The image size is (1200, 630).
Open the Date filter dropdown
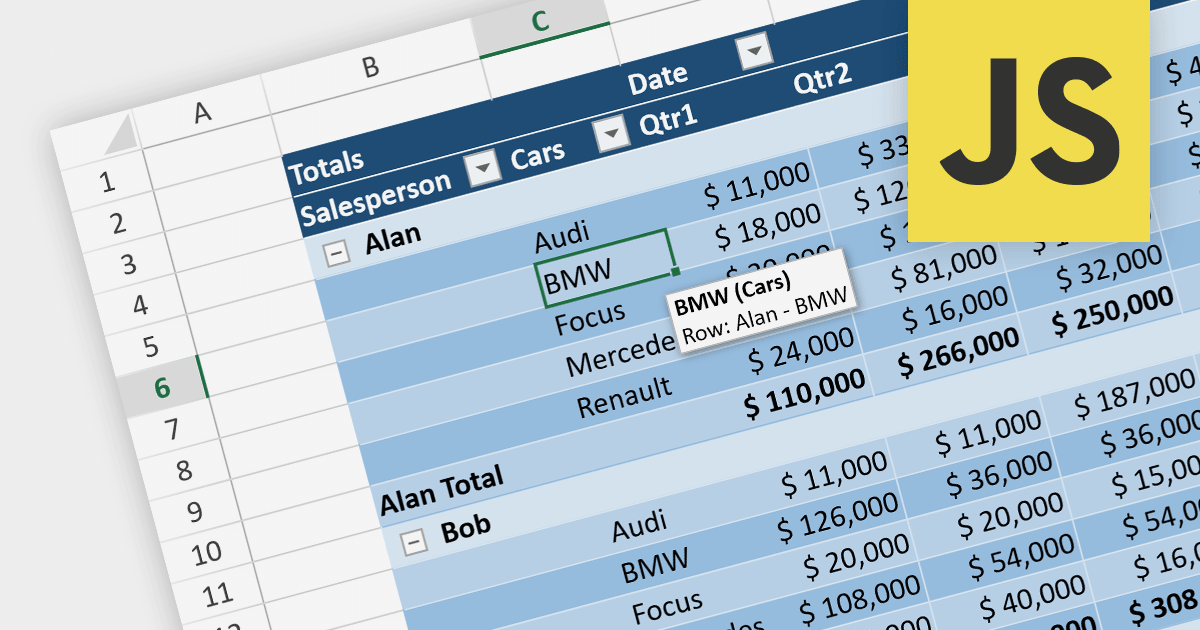753,52
